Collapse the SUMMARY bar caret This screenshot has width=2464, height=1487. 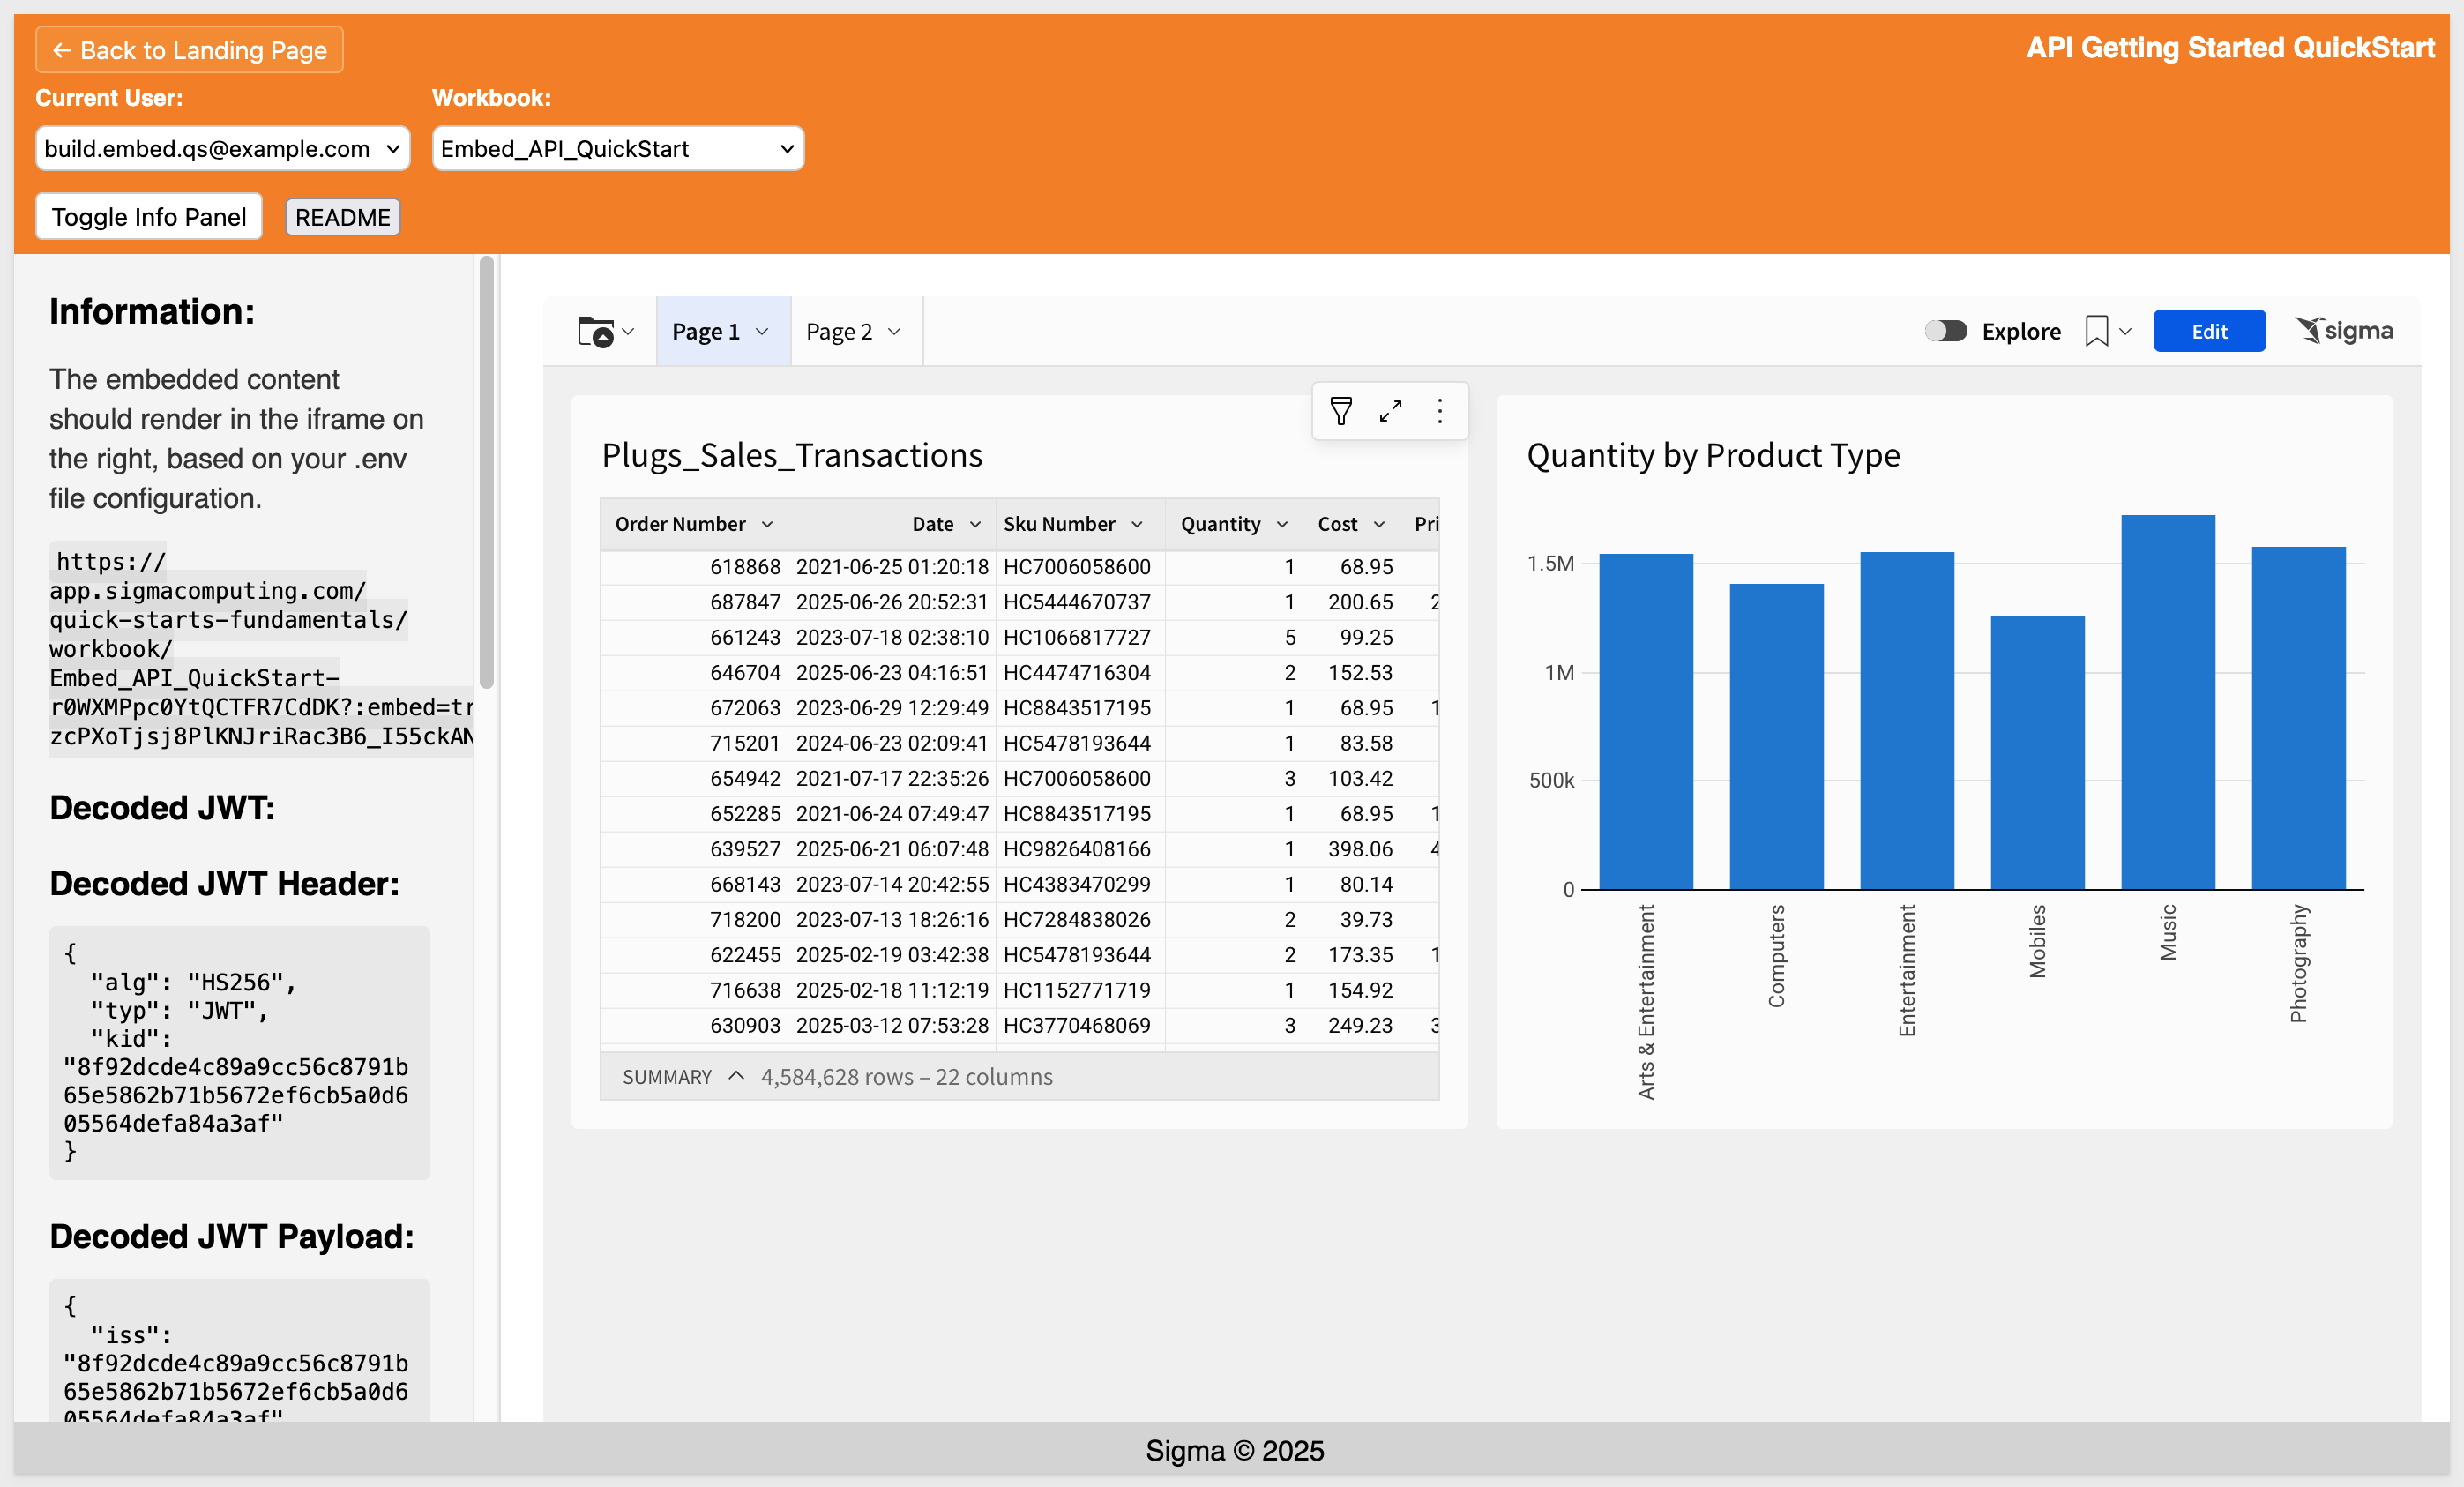(737, 1076)
